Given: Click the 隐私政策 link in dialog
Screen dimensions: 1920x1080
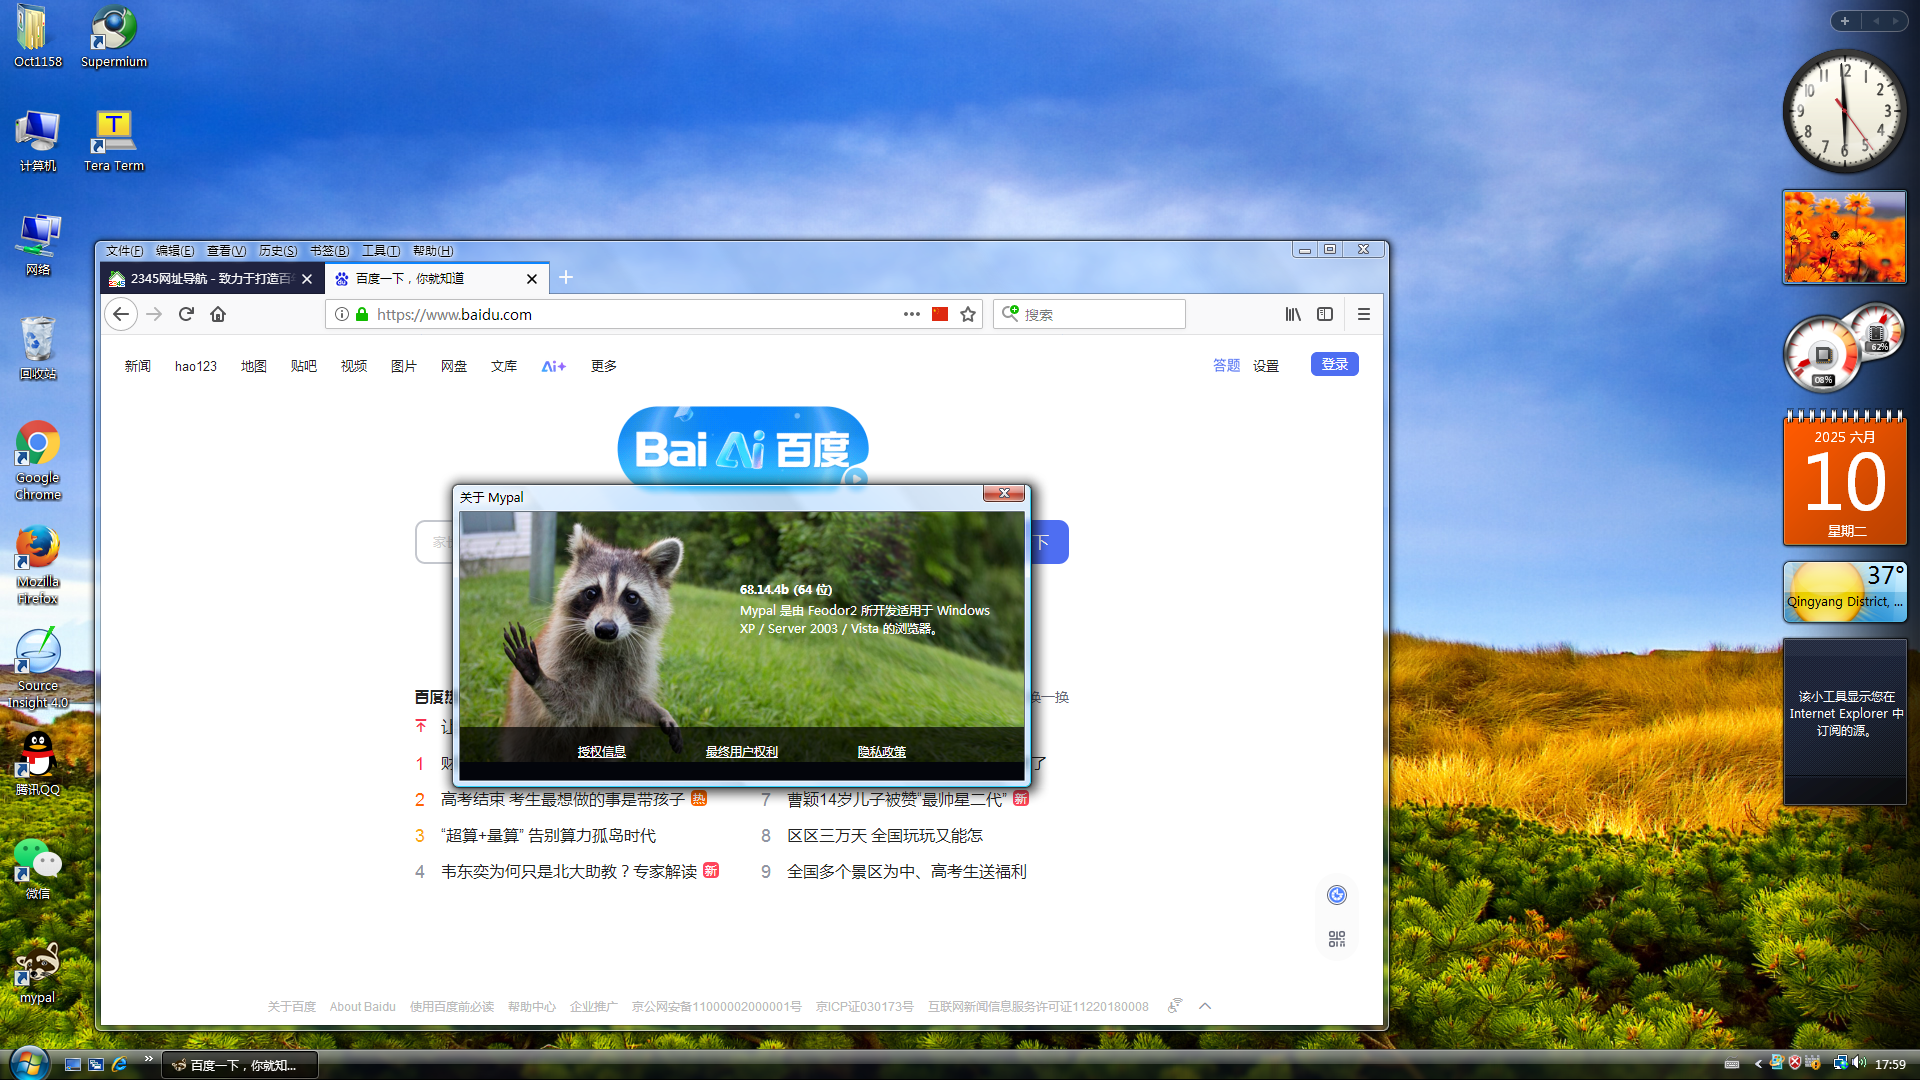Looking at the screenshot, I should [881, 751].
